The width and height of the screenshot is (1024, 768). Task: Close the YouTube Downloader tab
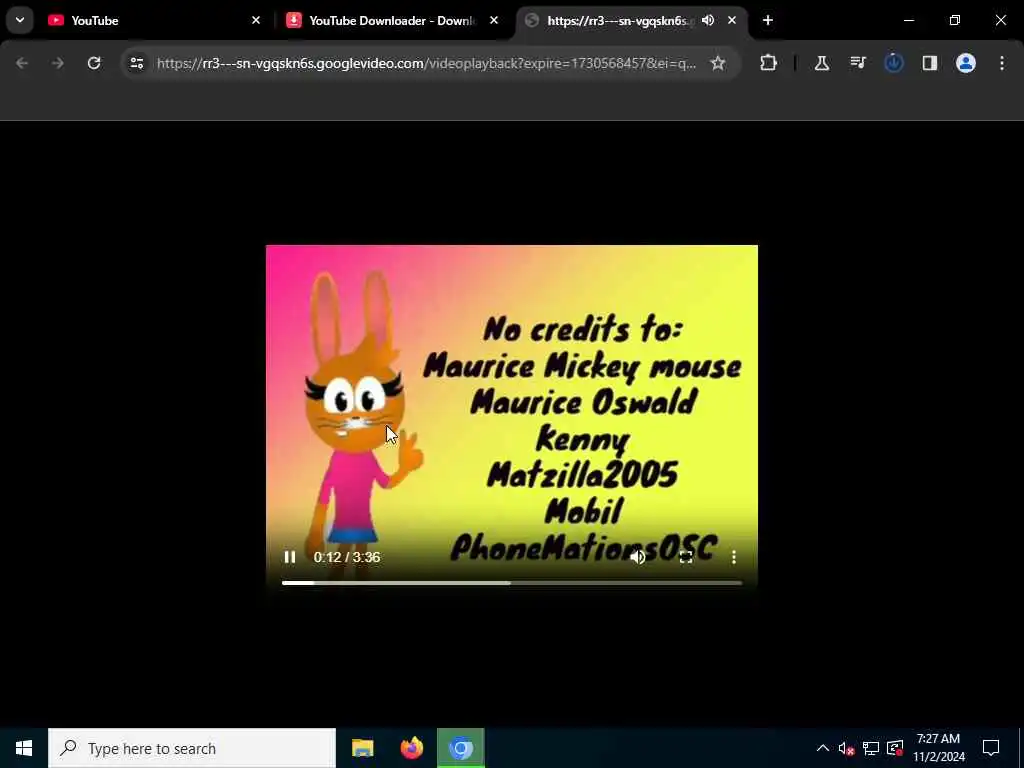tap(494, 21)
